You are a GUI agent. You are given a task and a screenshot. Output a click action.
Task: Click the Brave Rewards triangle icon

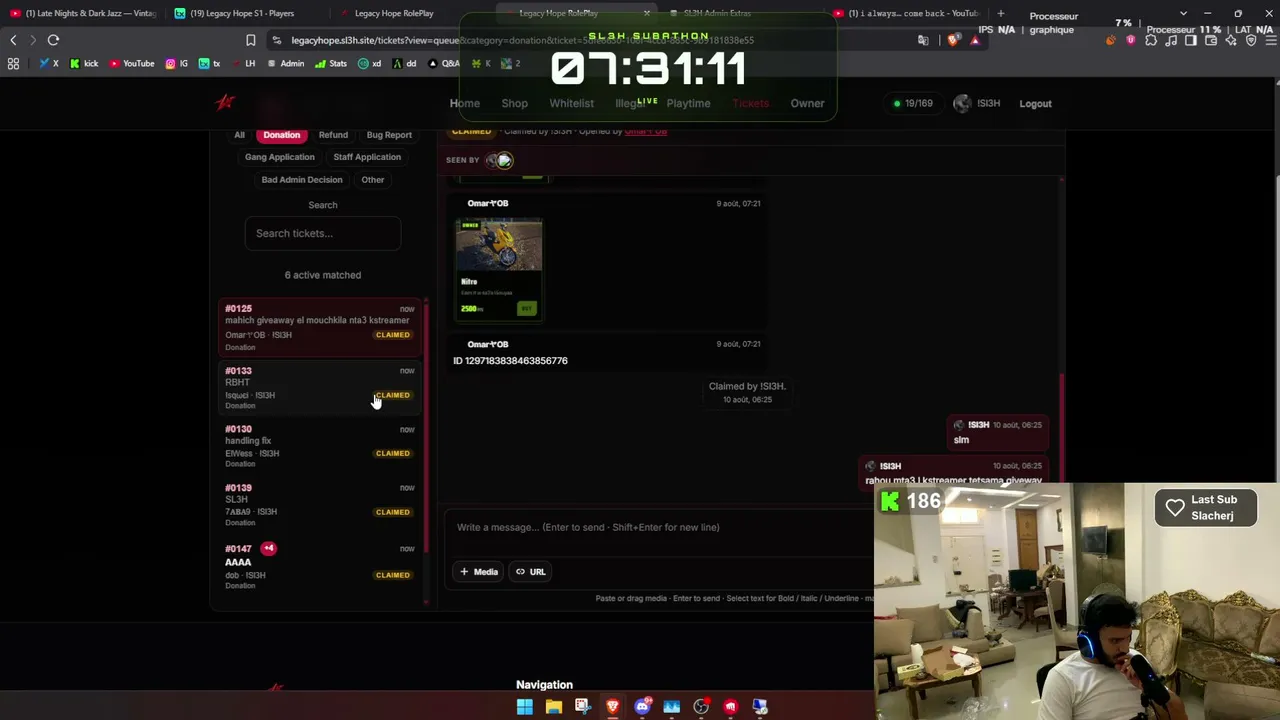pyautogui.click(x=975, y=40)
